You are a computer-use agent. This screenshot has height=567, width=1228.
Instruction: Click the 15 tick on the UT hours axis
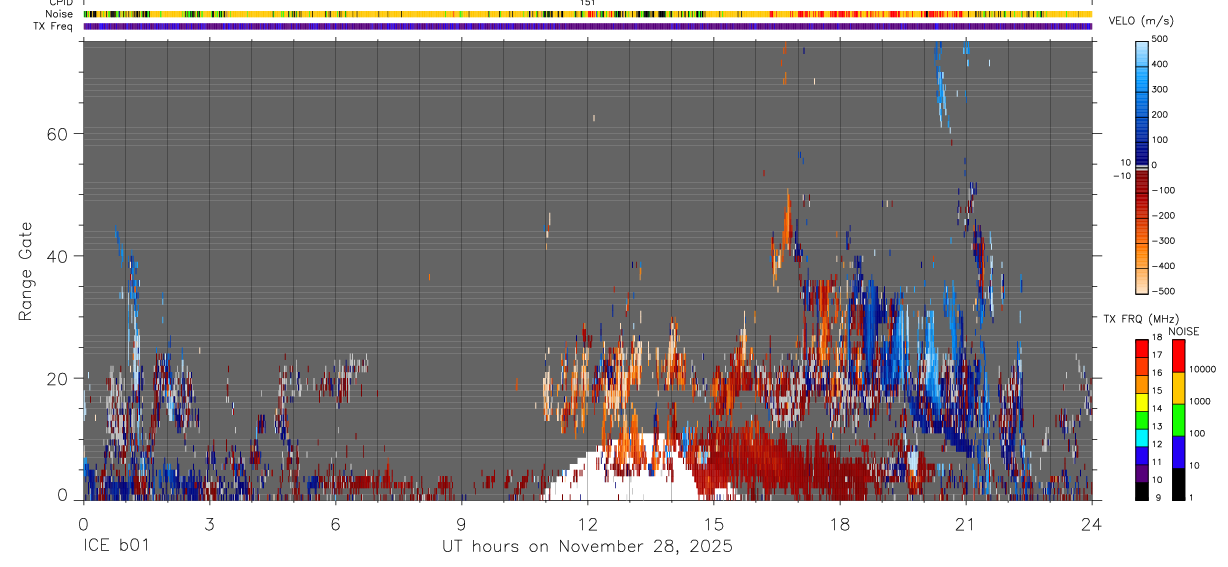click(714, 523)
